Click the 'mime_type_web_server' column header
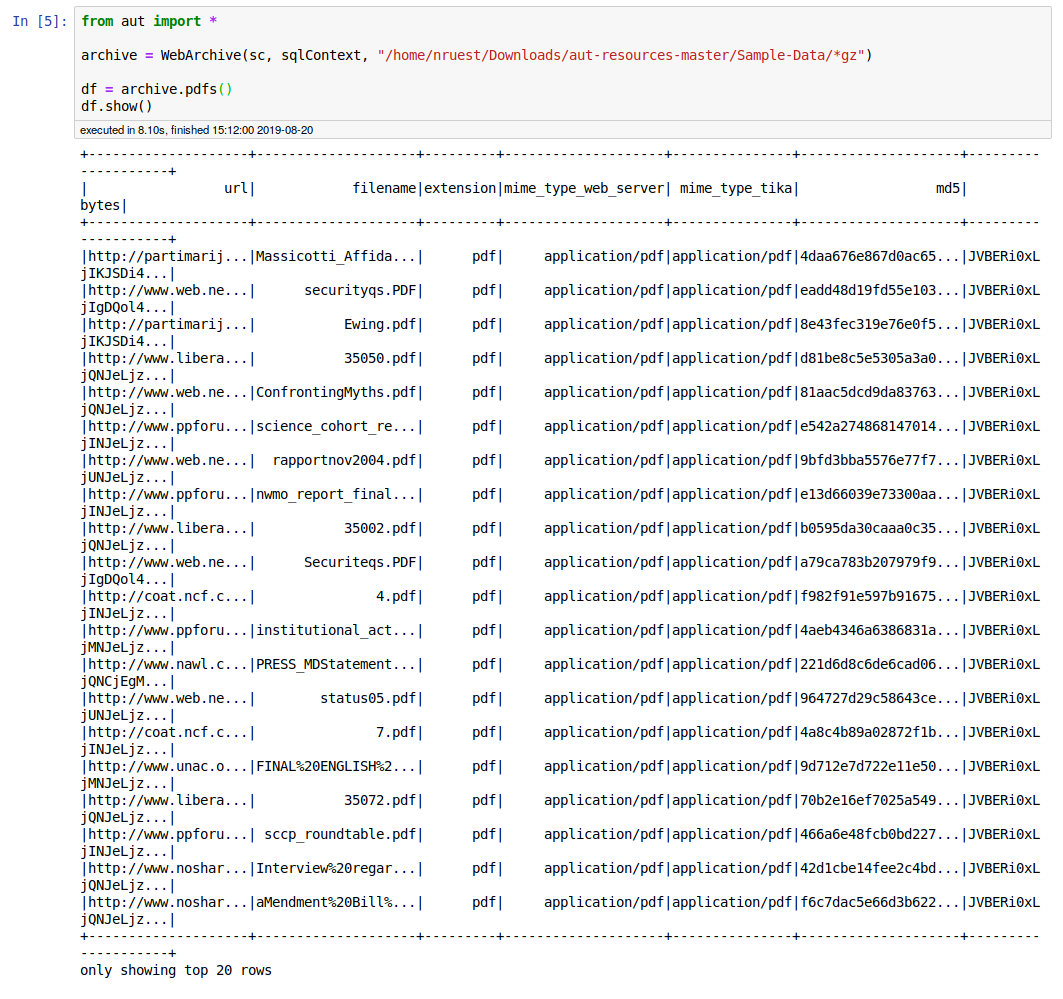 pos(584,188)
